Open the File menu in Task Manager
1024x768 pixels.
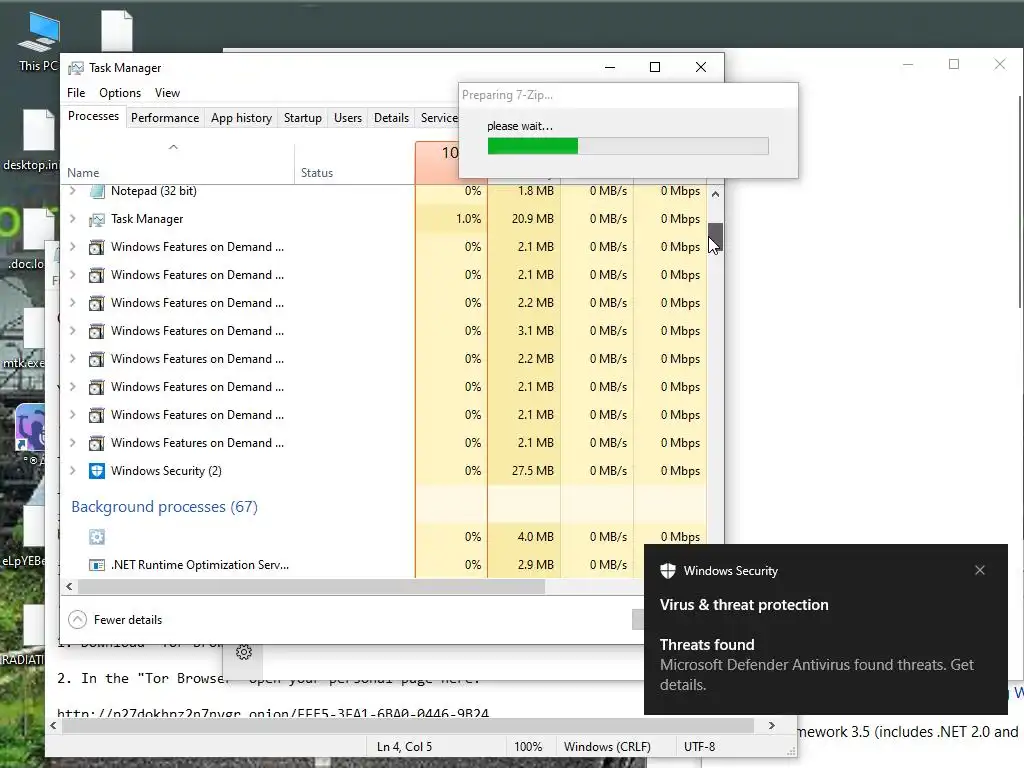[76, 93]
